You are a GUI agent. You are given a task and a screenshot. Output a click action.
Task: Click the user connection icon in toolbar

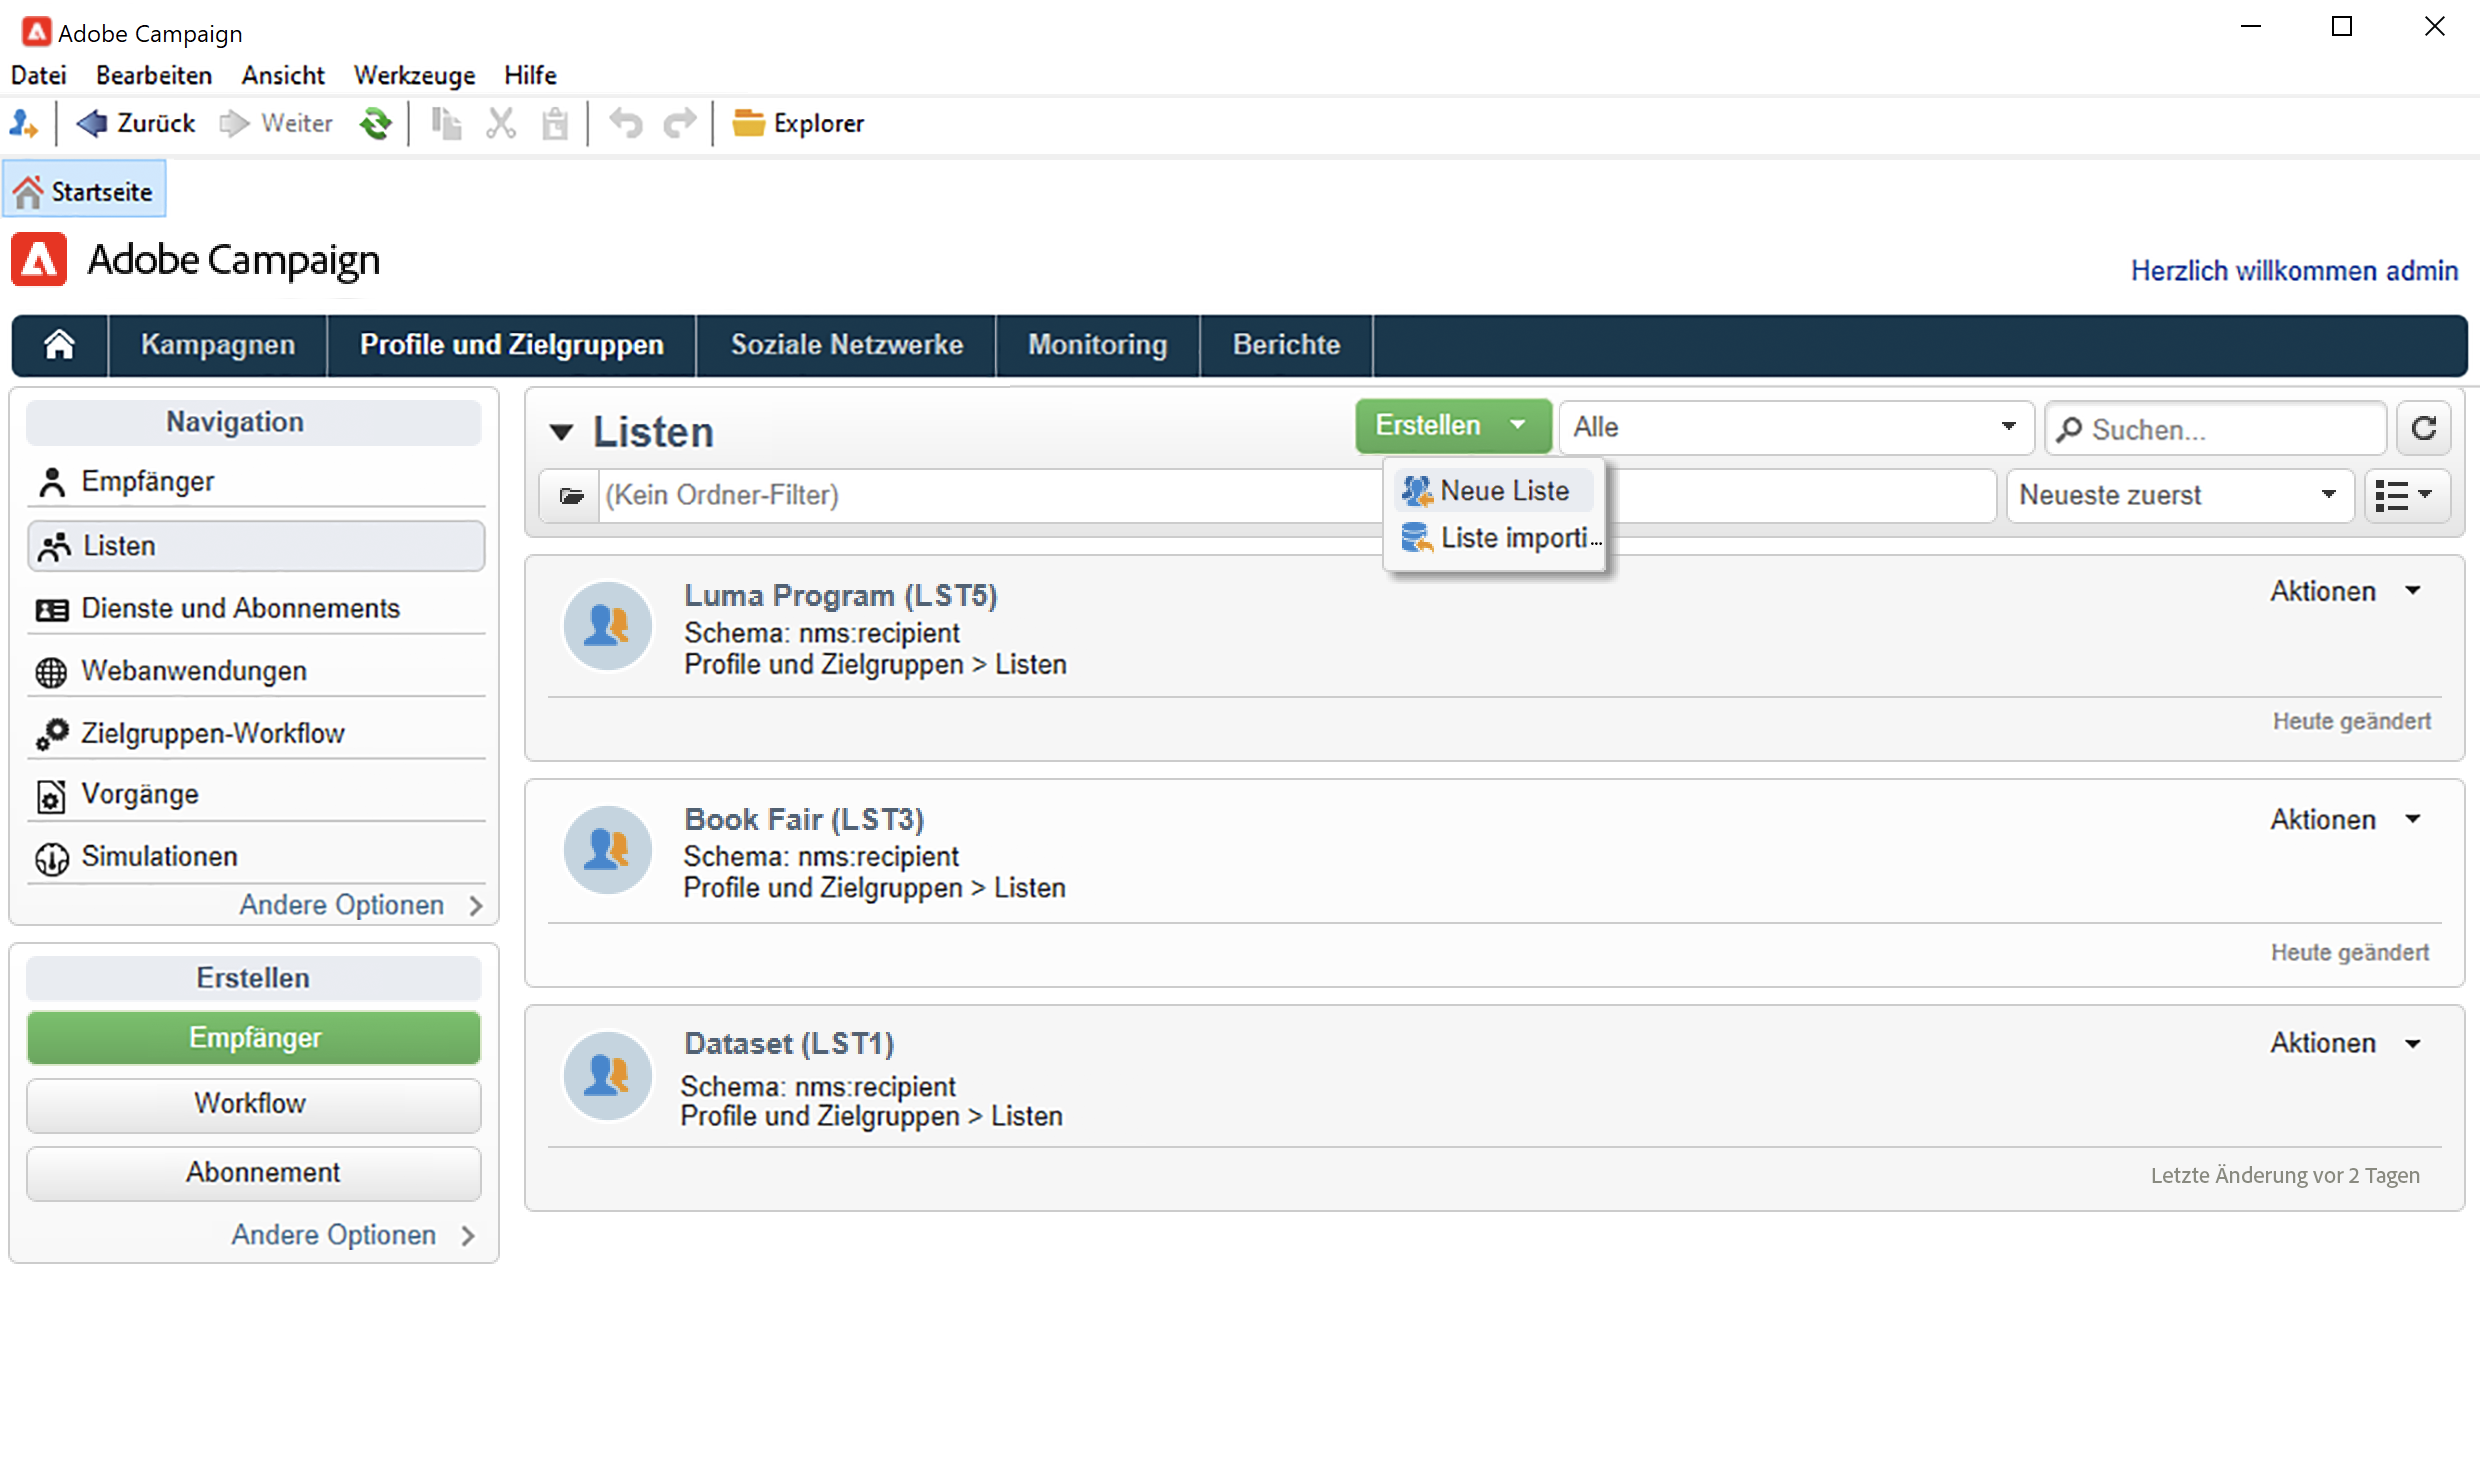coord(24,124)
